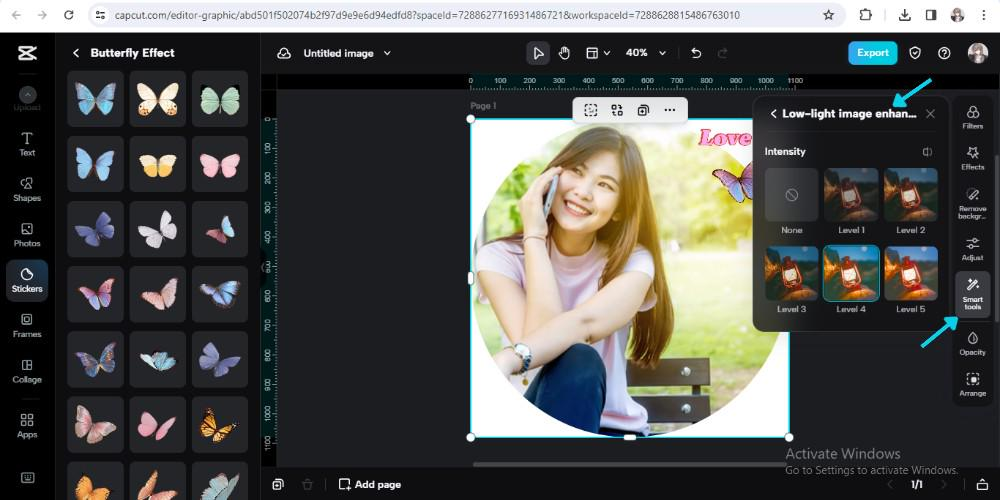Open Effects in right sidebar
The width and height of the screenshot is (1000, 500).
coord(973,158)
